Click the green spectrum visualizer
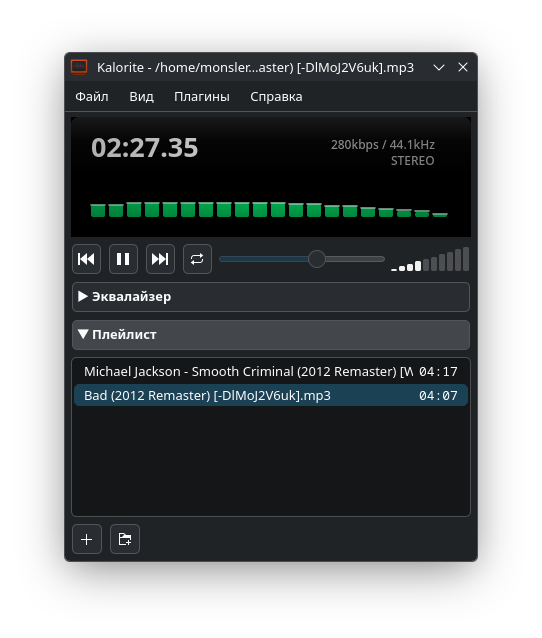The image size is (542, 638). [269, 209]
